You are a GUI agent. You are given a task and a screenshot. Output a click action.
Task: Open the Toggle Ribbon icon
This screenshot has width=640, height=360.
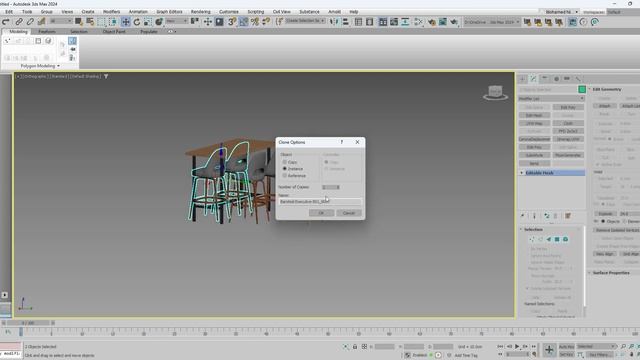382,22
